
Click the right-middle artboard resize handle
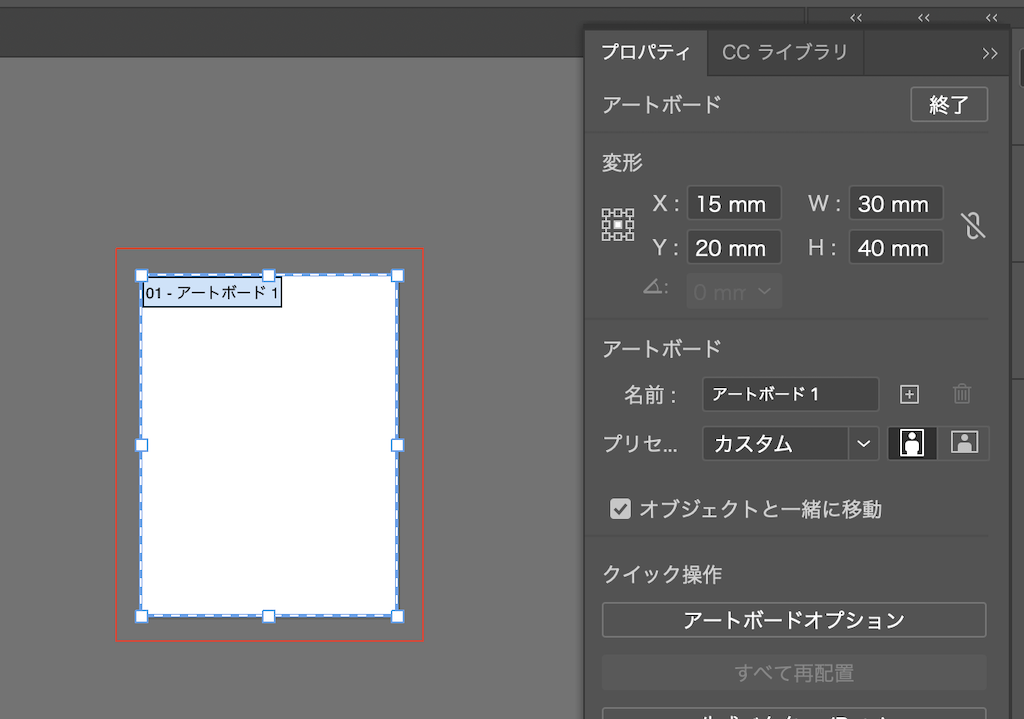(397, 445)
